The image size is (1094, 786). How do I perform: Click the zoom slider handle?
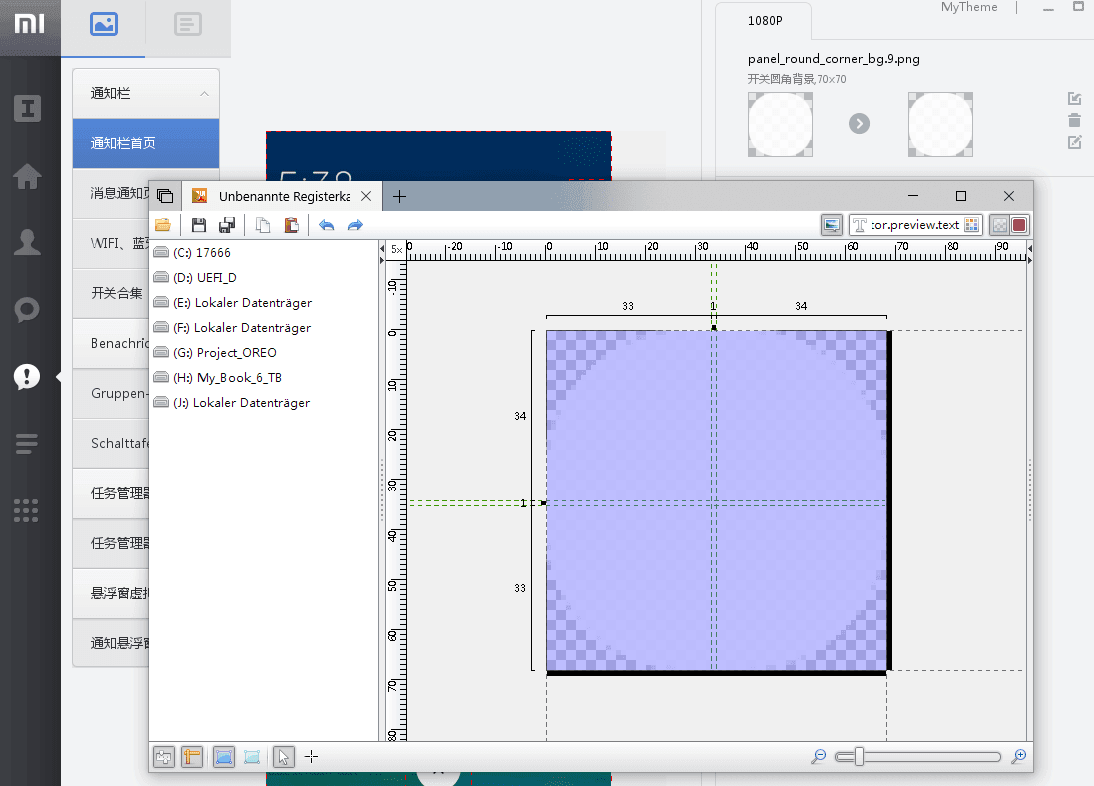[x=860, y=757]
